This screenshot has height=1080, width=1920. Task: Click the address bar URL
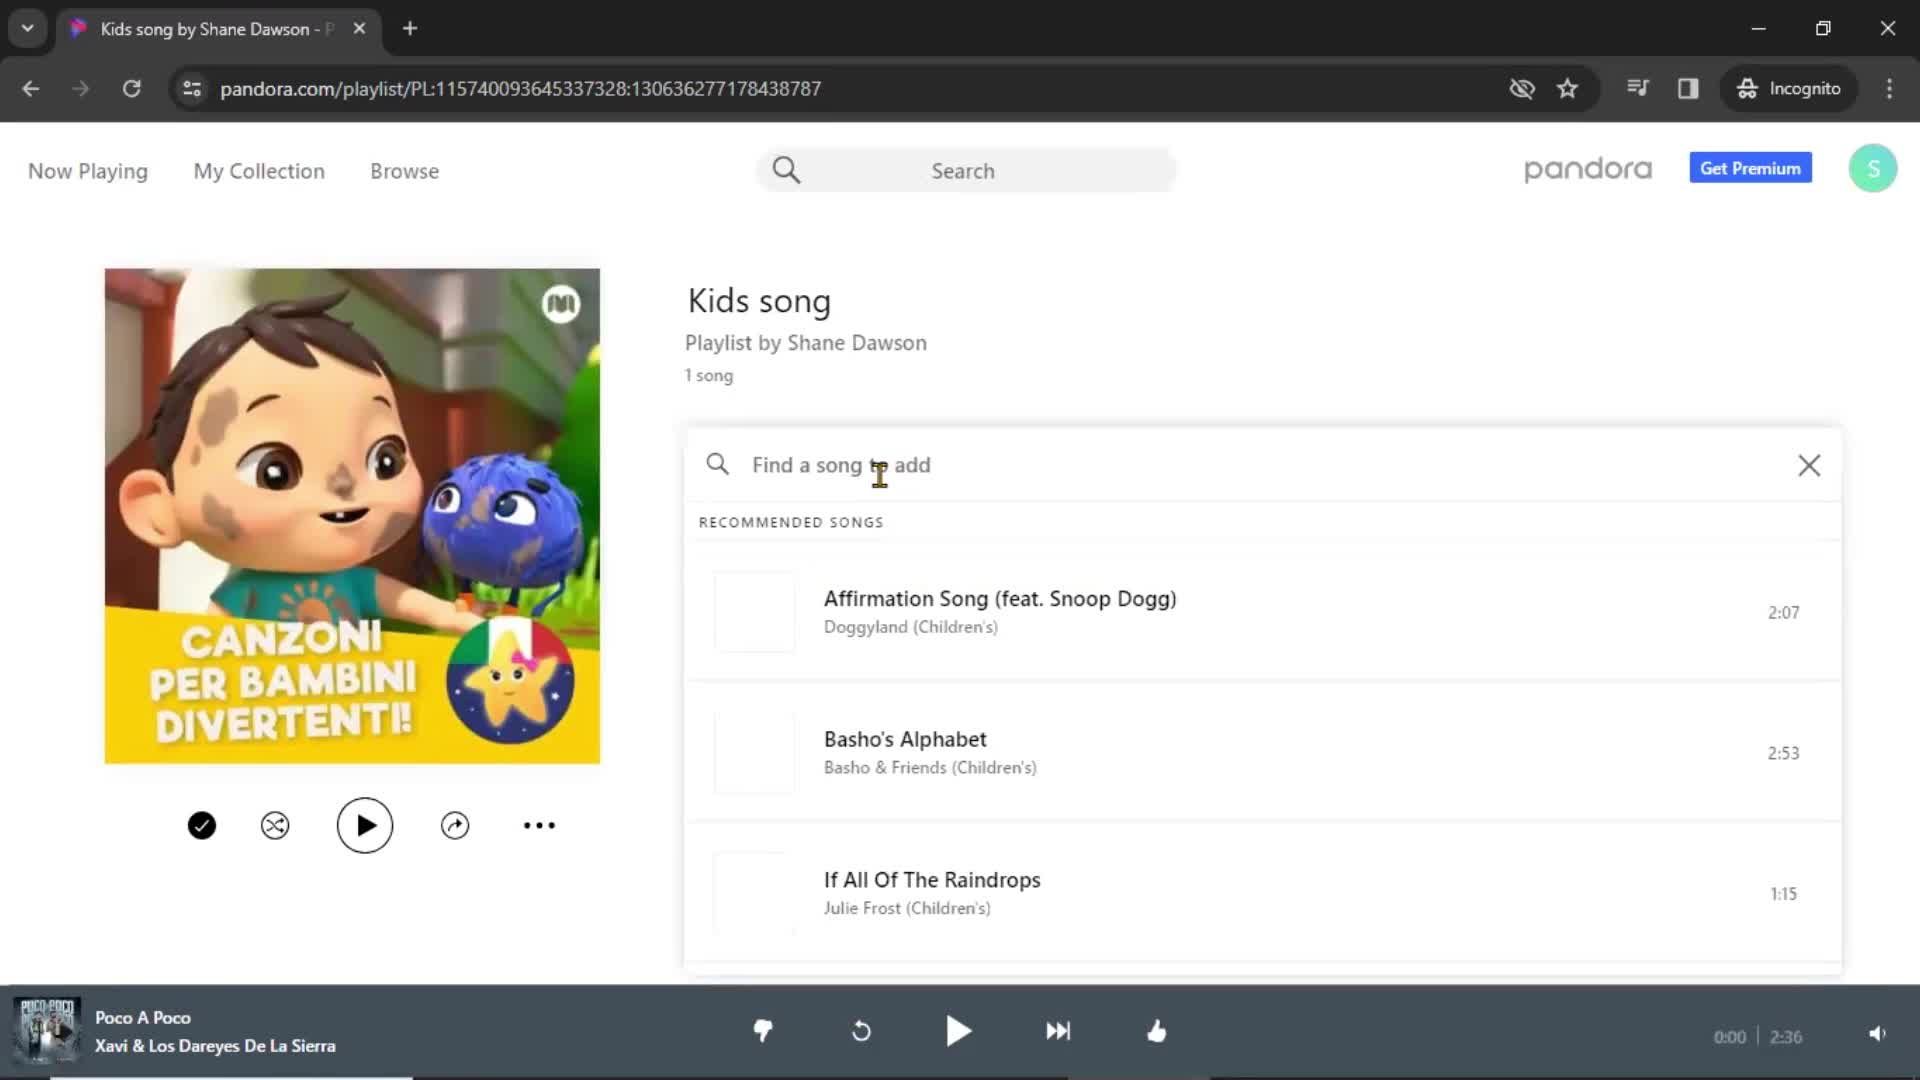(x=521, y=89)
